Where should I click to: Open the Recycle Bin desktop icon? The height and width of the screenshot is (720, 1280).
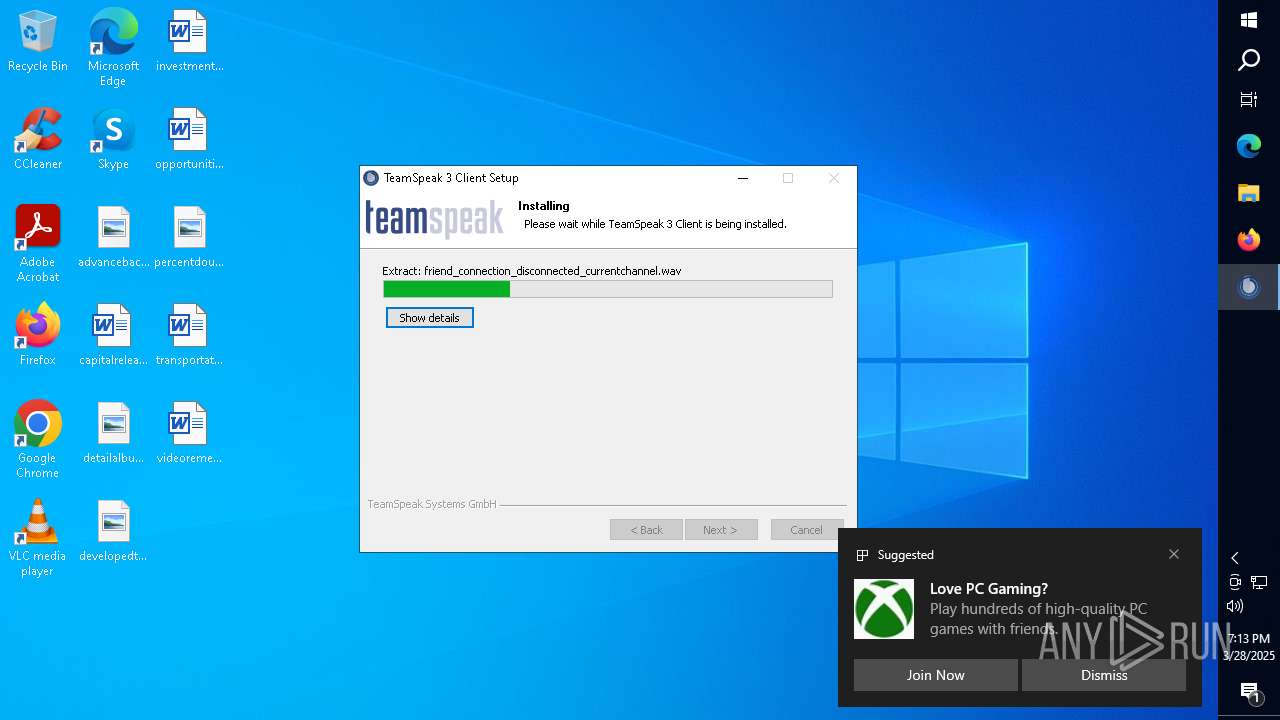[37, 42]
